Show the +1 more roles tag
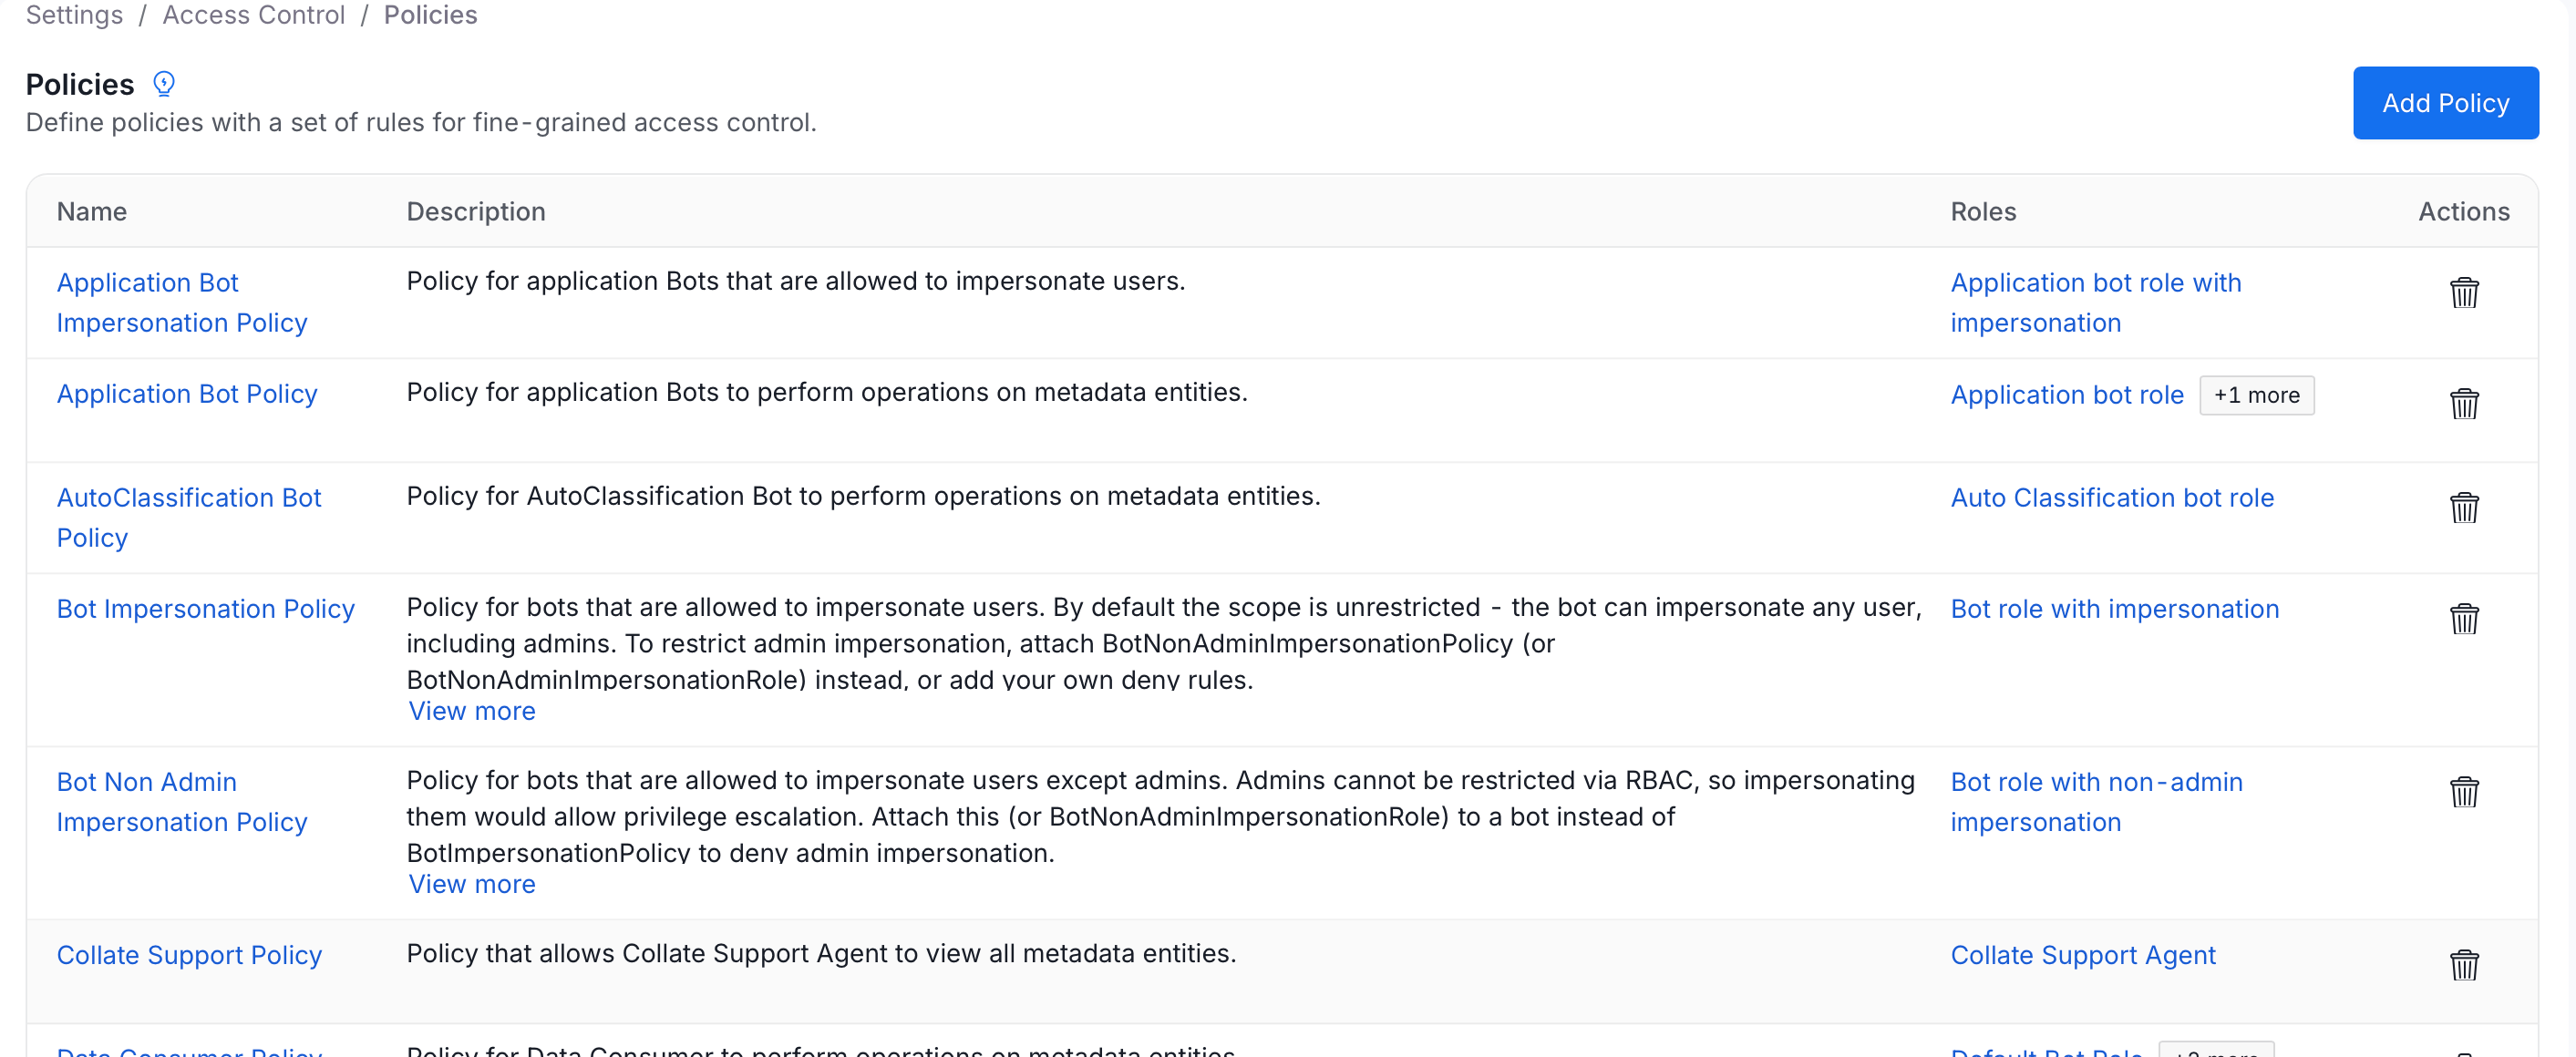This screenshot has width=2576, height=1057. pyautogui.click(x=2256, y=395)
